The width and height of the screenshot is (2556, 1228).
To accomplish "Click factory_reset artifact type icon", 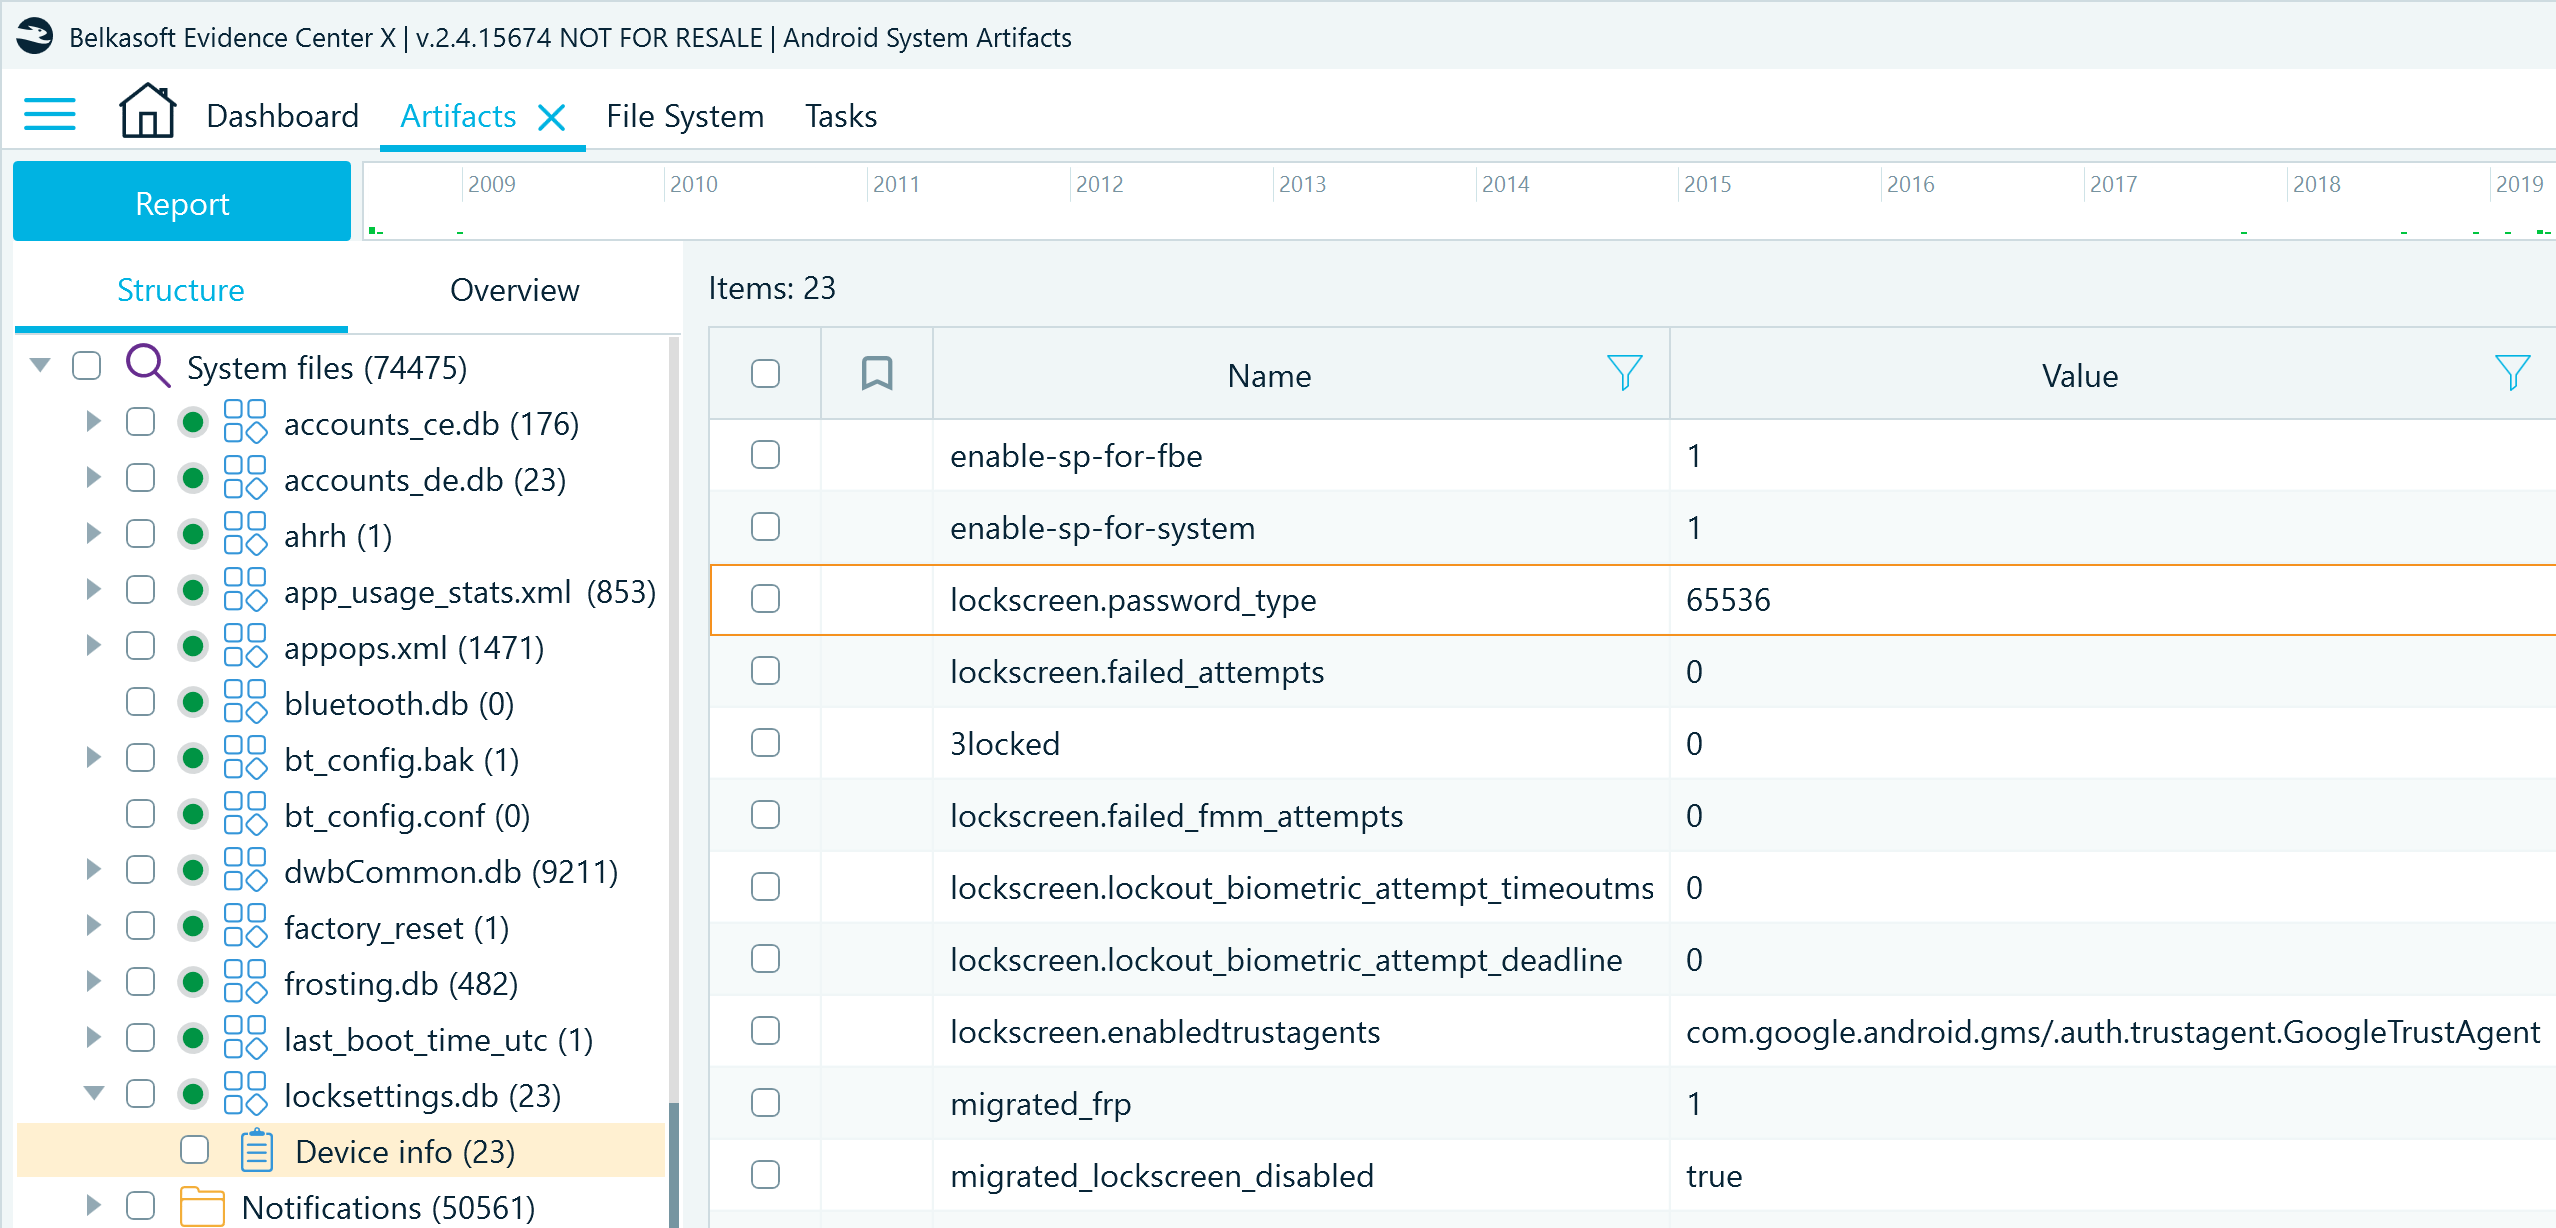I will (245, 926).
